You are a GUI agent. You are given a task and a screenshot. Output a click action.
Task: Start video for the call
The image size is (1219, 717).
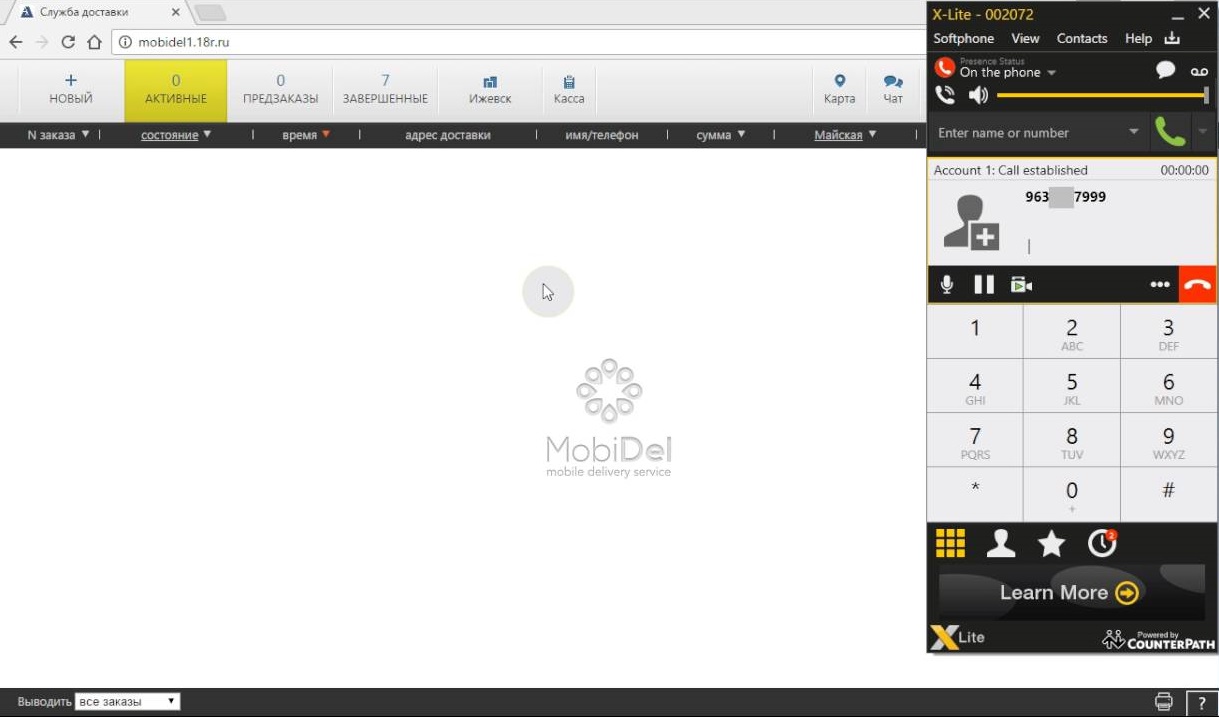(x=1021, y=285)
